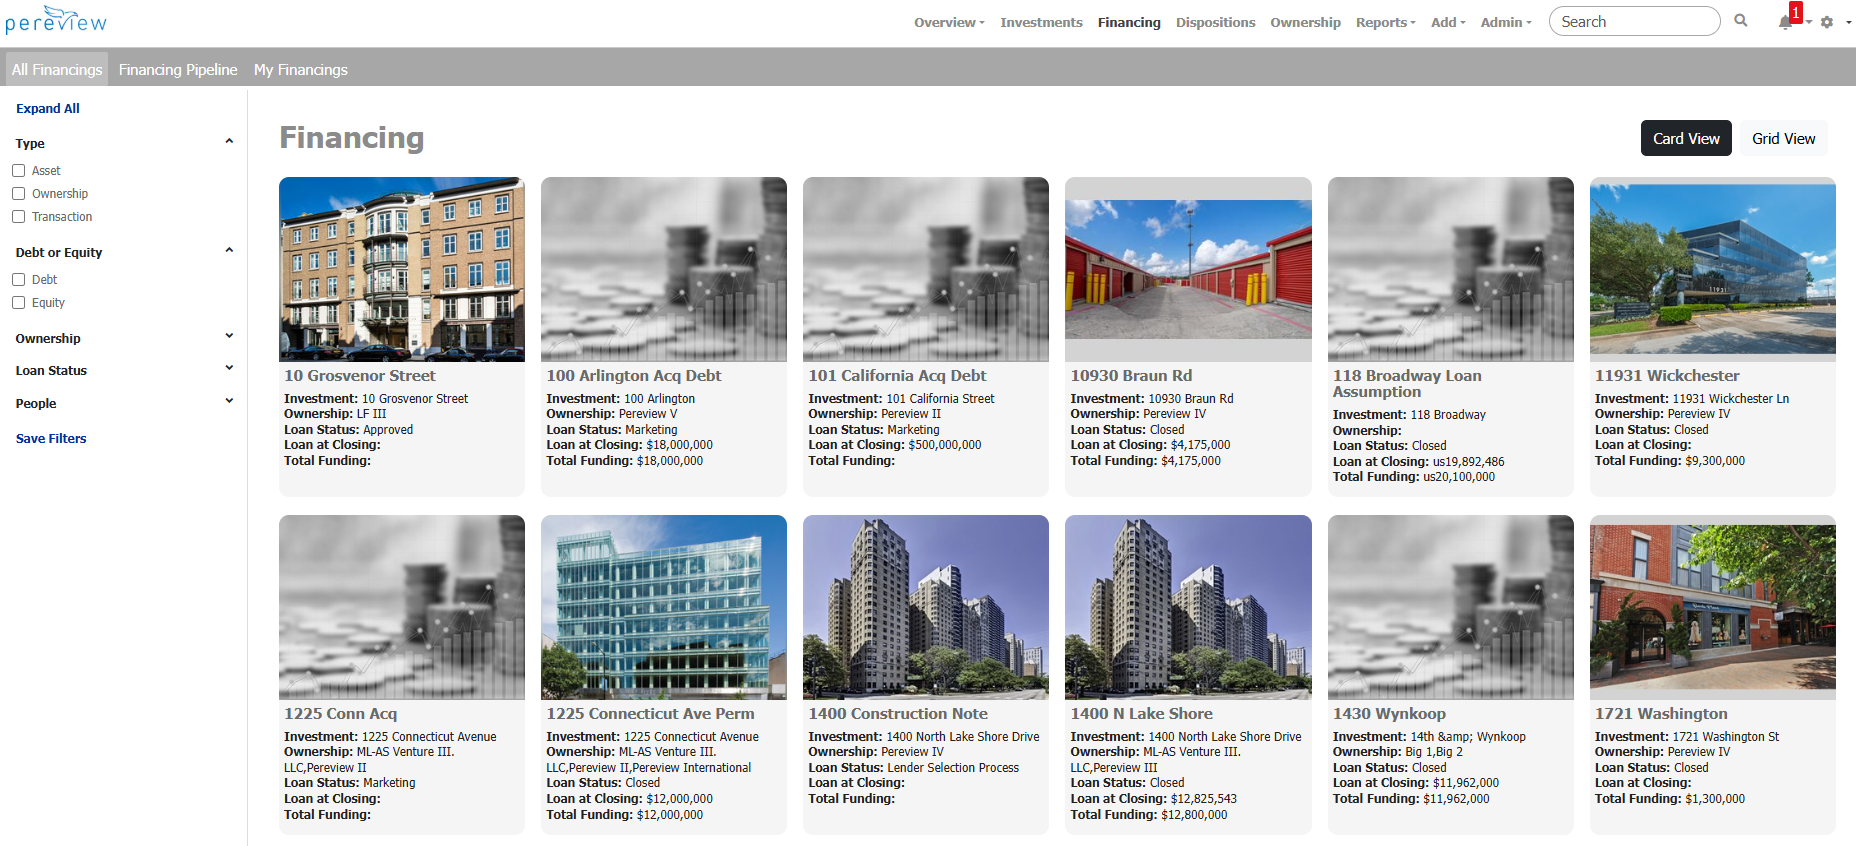Collapse the Debt or Equity chevron
1856x846 pixels.
tap(229, 251)
